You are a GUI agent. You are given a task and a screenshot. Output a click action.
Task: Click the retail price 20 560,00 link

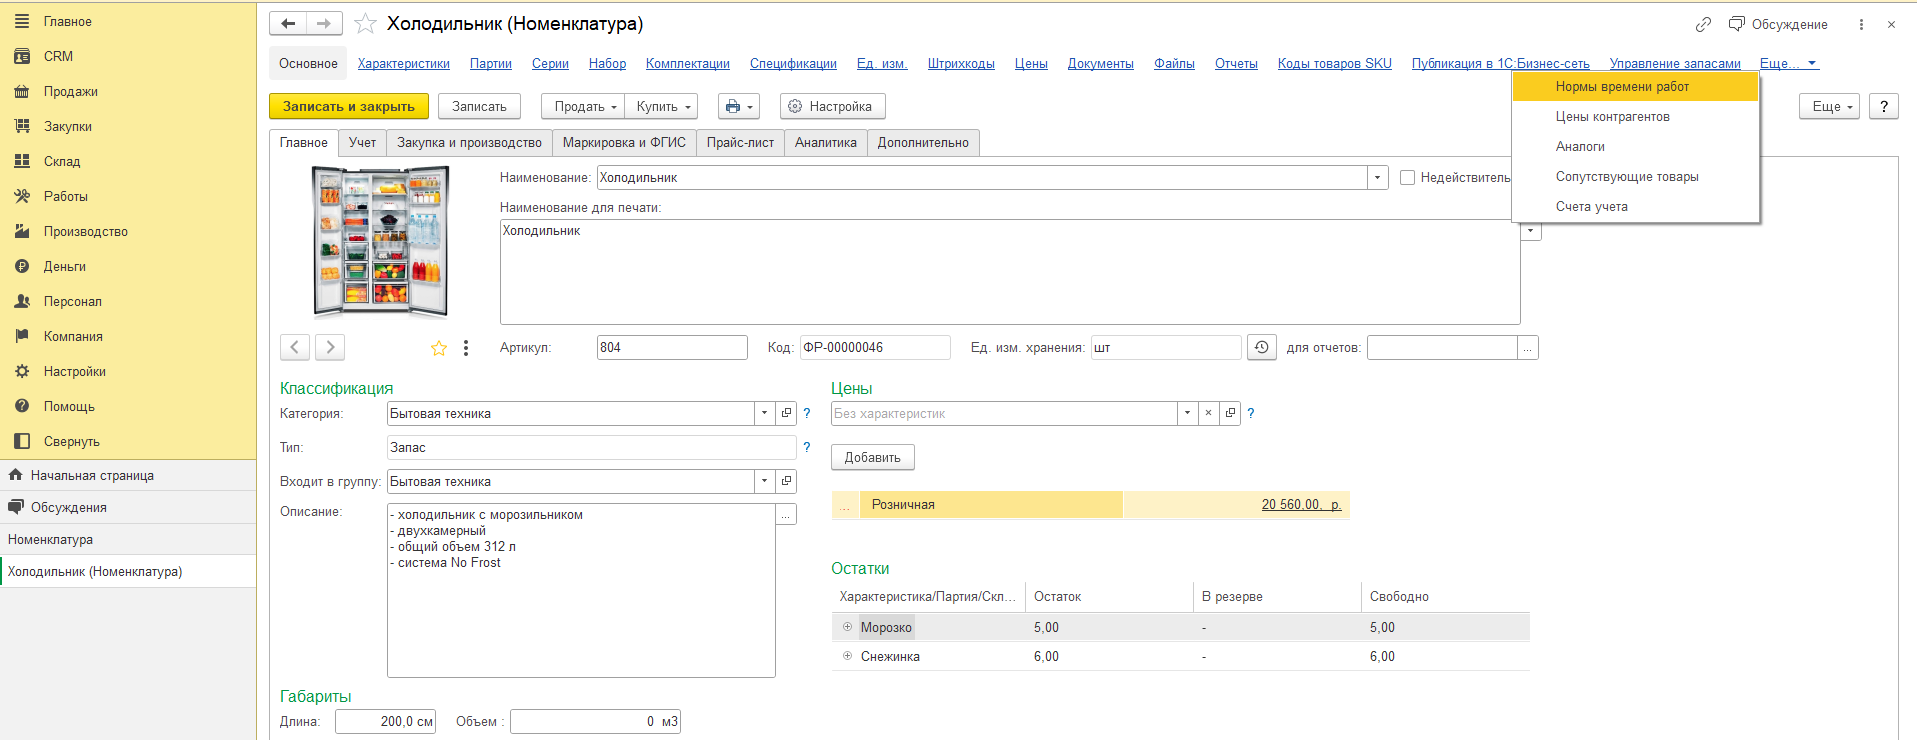pos(1301,505)
